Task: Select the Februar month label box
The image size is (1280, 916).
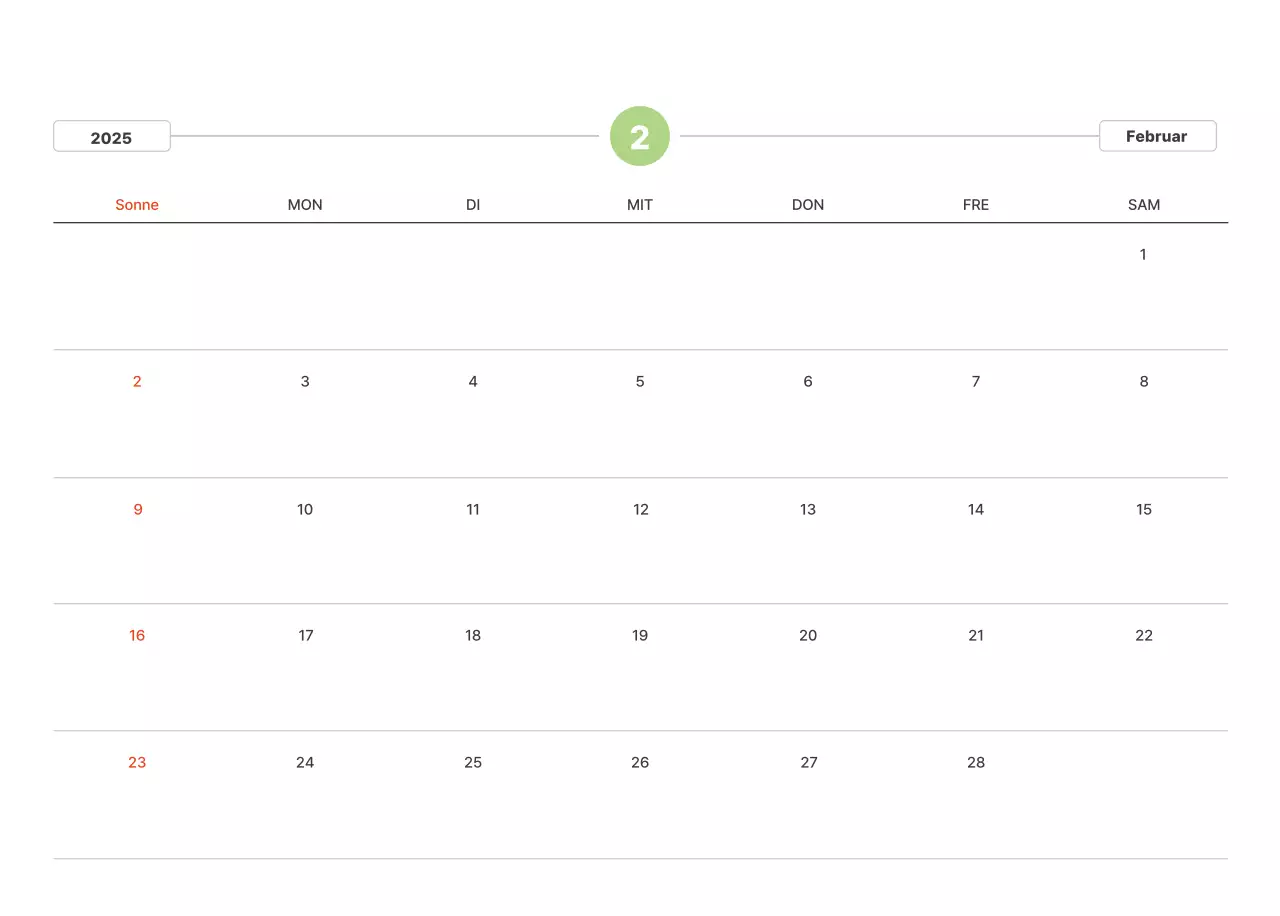Action: pyautogui.click(x=1157, y=136)
